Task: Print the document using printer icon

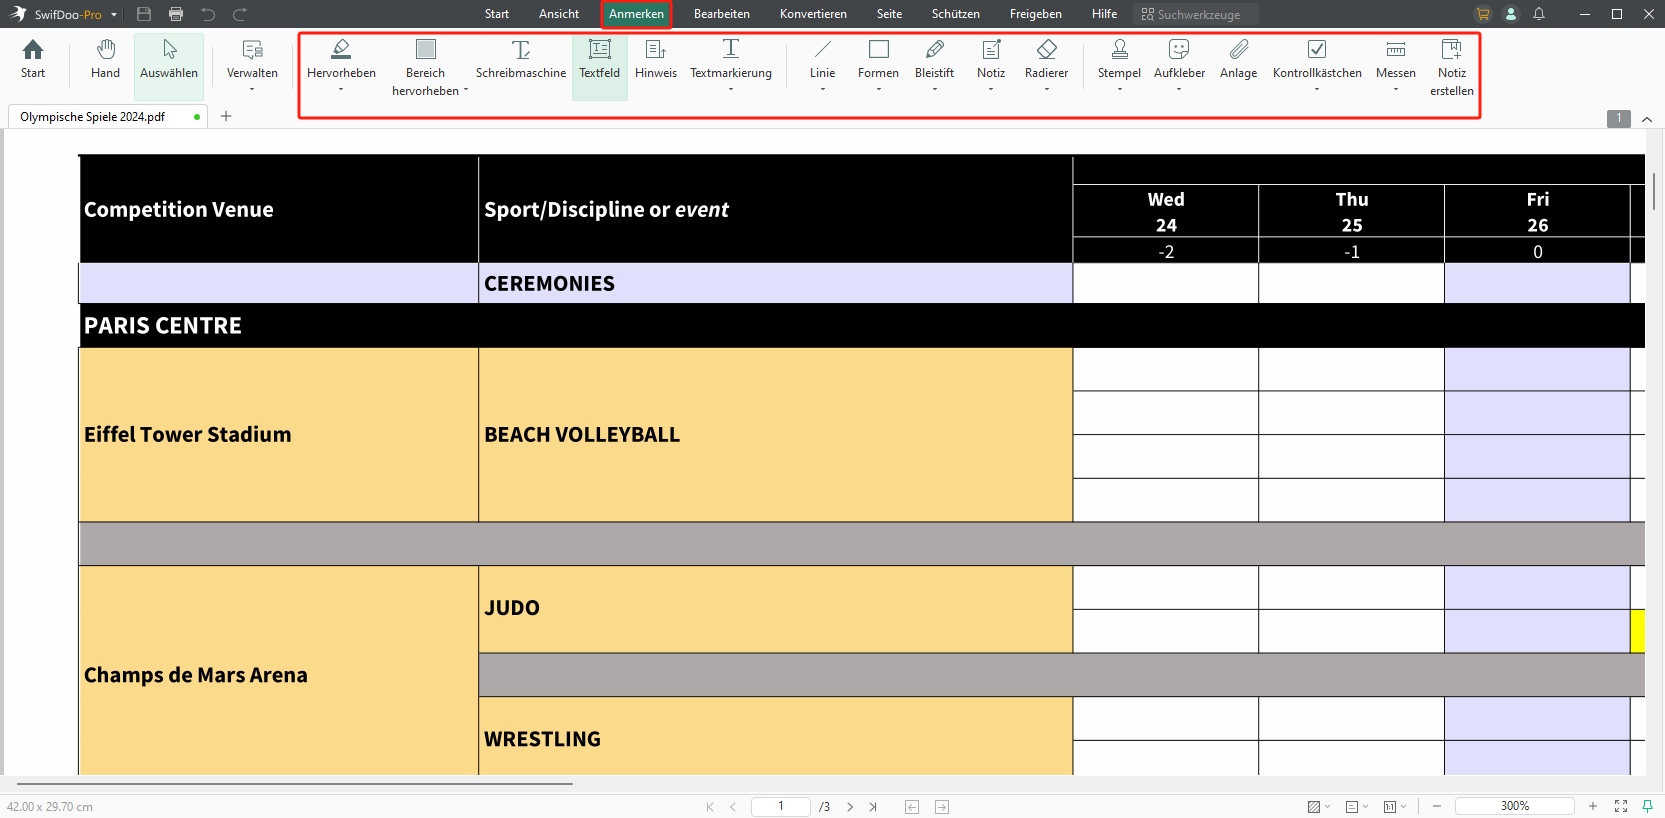Action: (176, 14)
